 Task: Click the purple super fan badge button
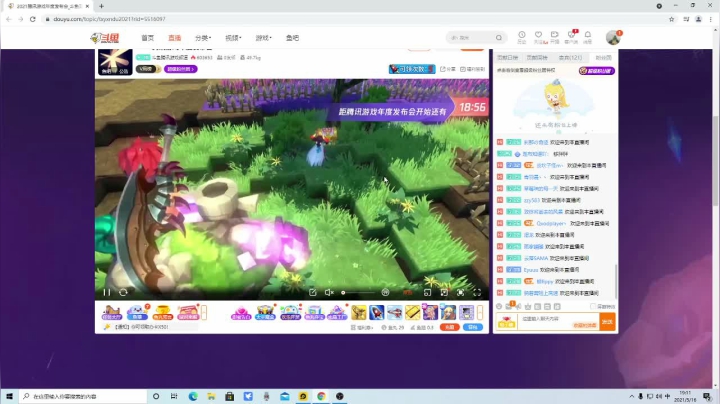click(x=596, y=71)
